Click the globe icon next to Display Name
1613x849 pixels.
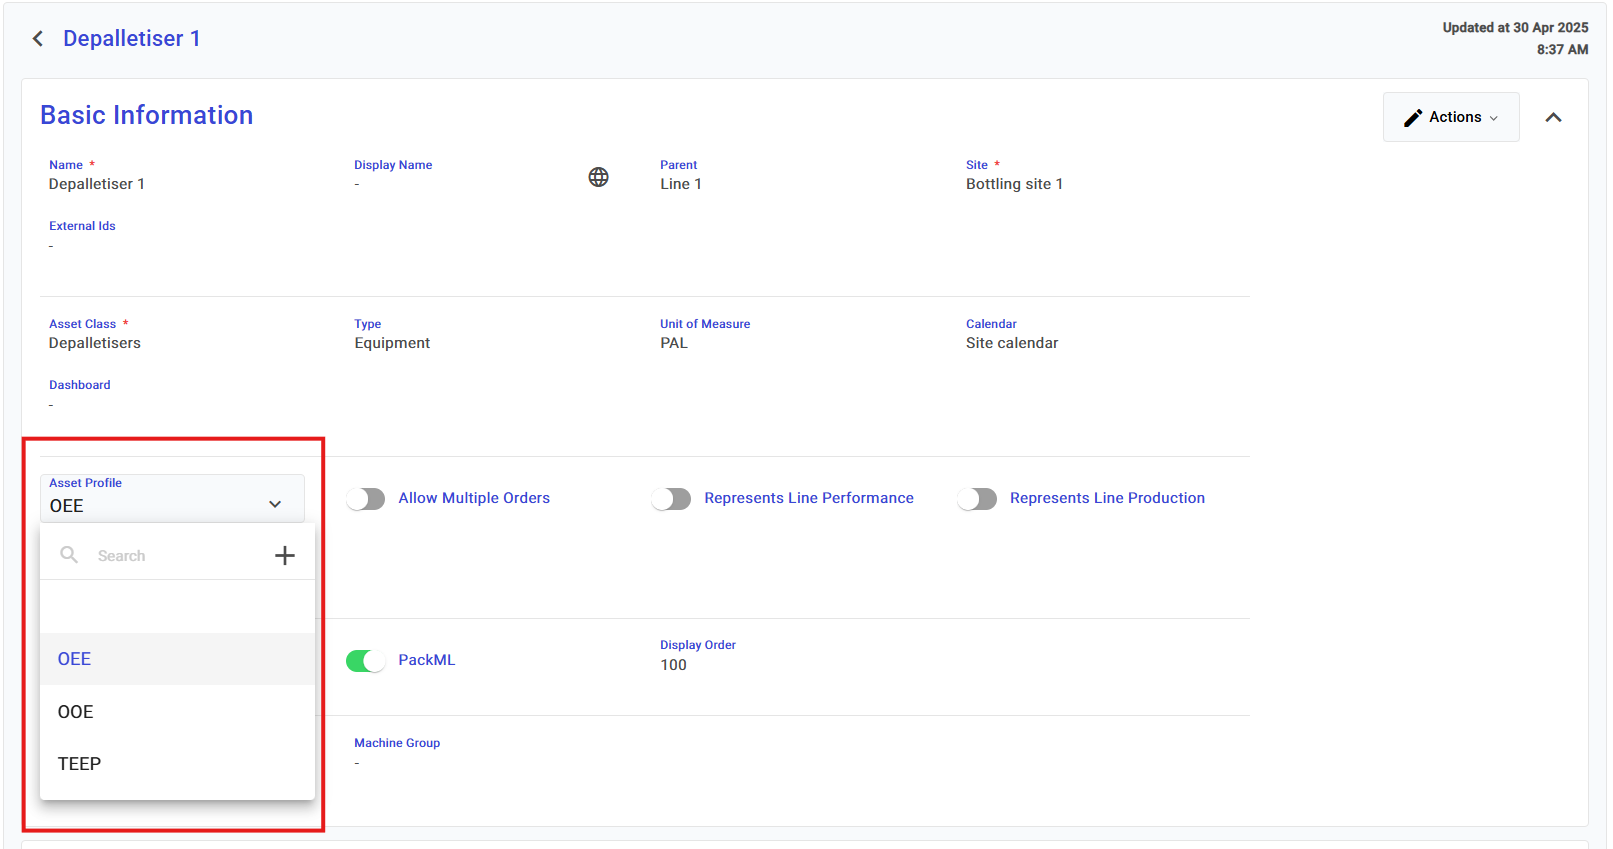point(598,177)
